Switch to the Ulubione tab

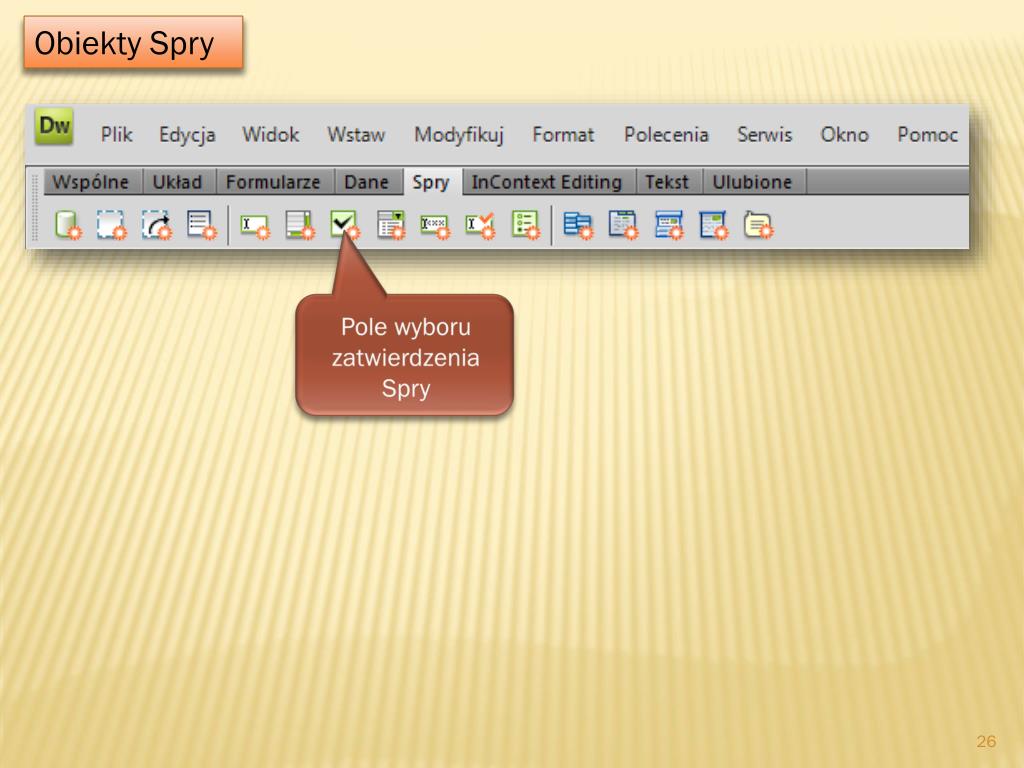point(752,182)
